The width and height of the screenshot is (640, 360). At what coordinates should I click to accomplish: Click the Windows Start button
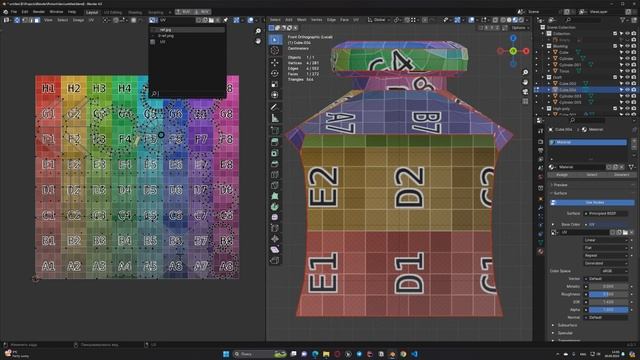coord(226,354)
